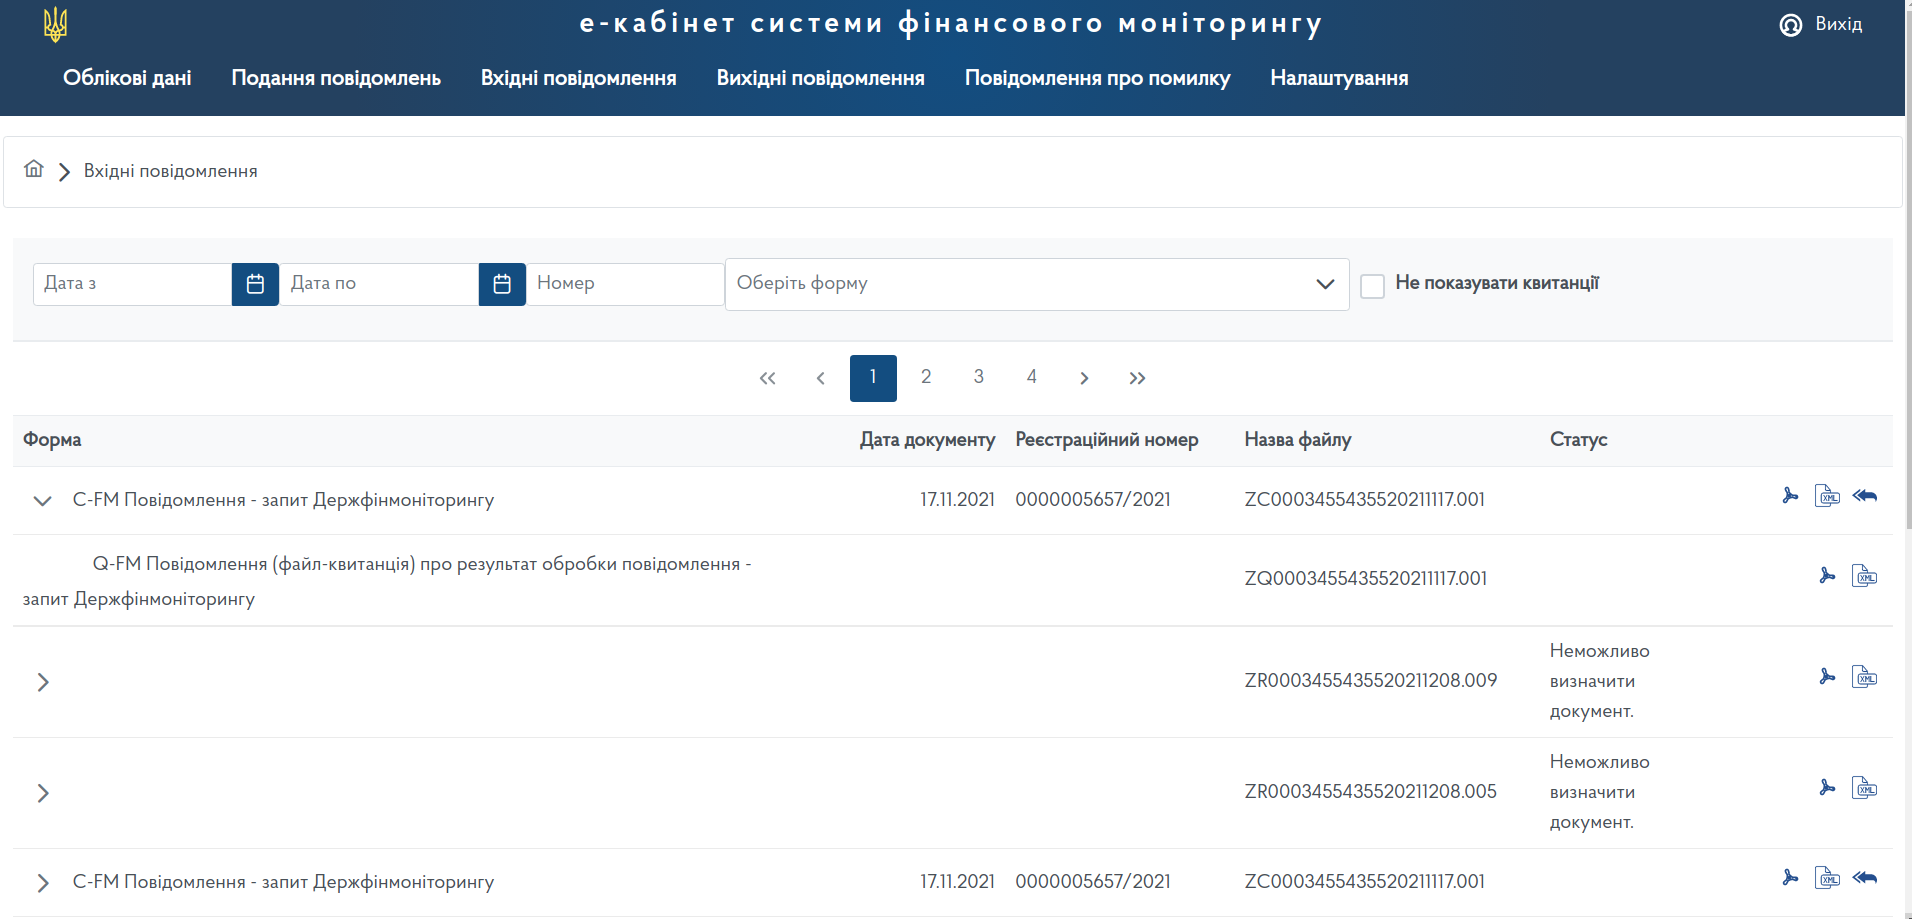1912x919 pixels.
Task: Enable the Не показувати квитанції checkbox
Action: click(1372, 286)
